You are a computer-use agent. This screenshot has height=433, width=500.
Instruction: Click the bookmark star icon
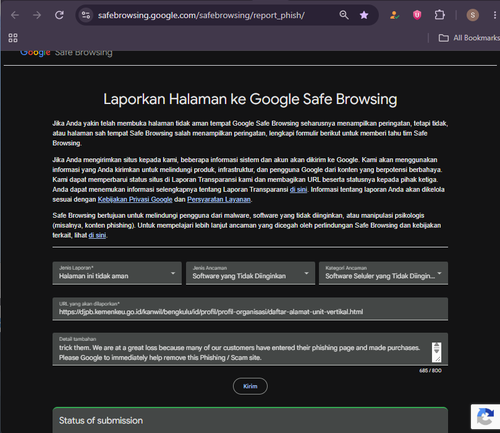(x=364, y=15)
